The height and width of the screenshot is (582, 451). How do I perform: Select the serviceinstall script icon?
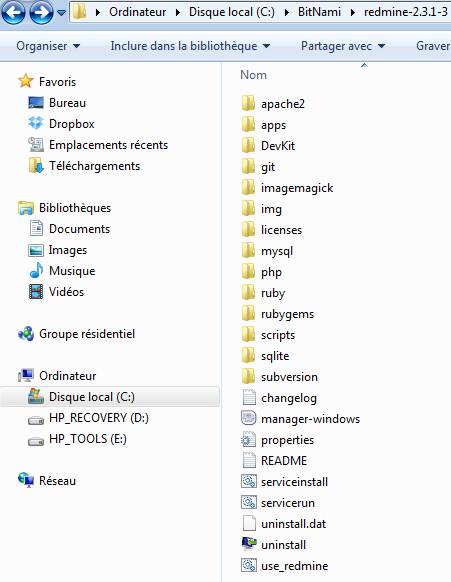point(248,481)
